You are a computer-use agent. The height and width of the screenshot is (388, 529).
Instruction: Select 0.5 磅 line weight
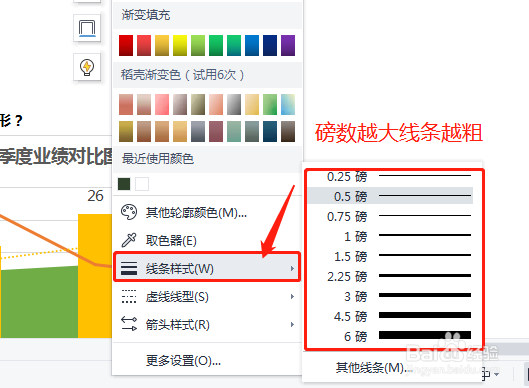(390, 196)
